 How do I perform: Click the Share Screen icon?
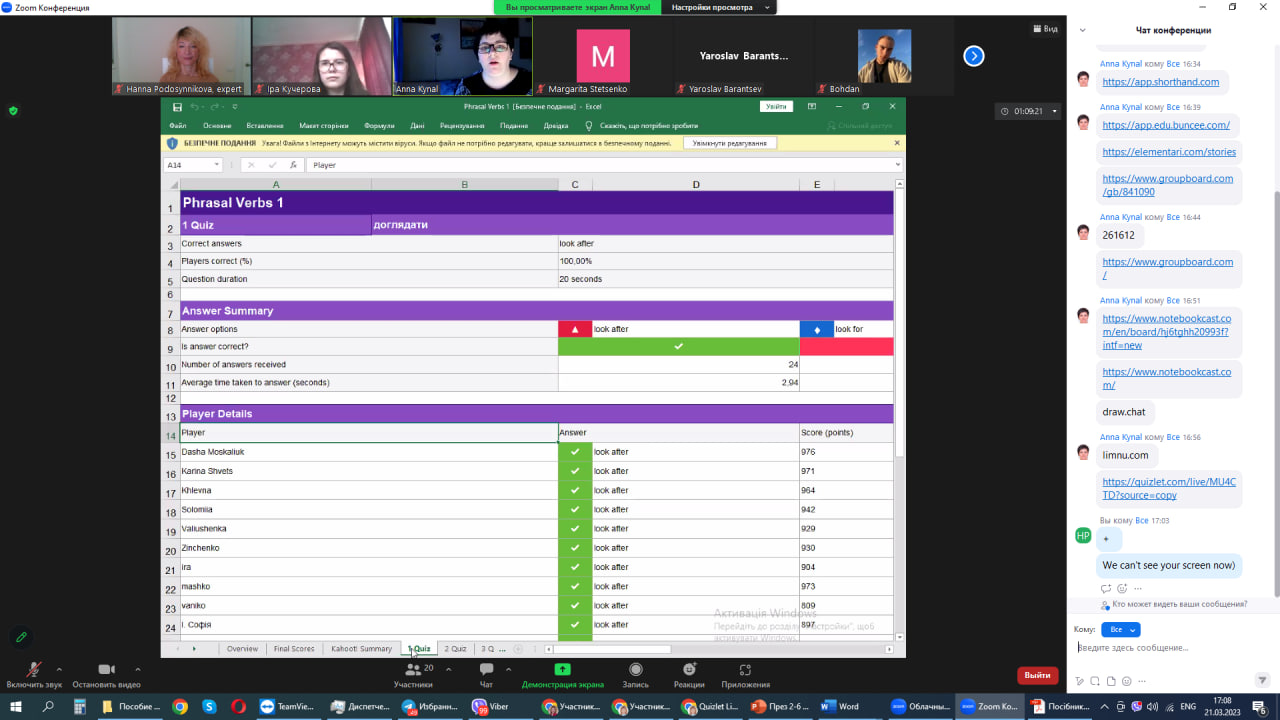pyautogui.click(x=562, y=671)
